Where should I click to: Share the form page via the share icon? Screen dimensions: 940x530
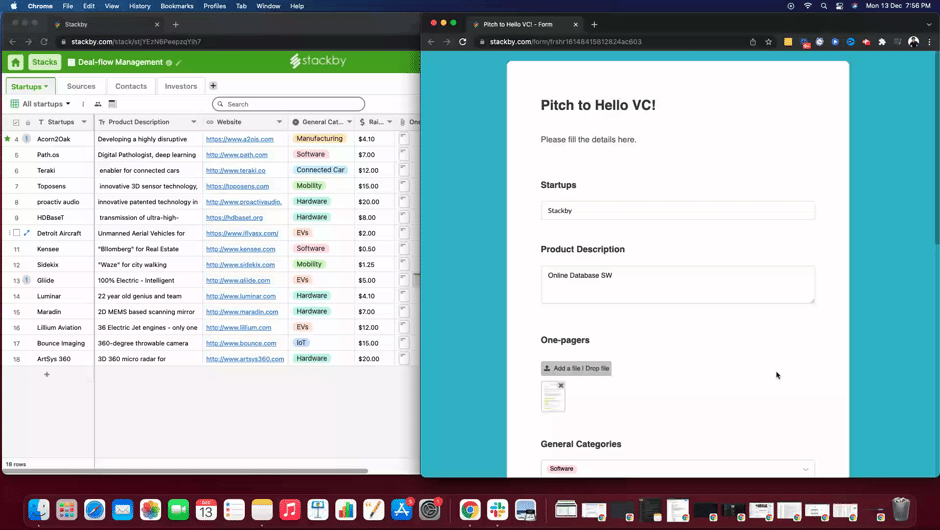[753, 42]
